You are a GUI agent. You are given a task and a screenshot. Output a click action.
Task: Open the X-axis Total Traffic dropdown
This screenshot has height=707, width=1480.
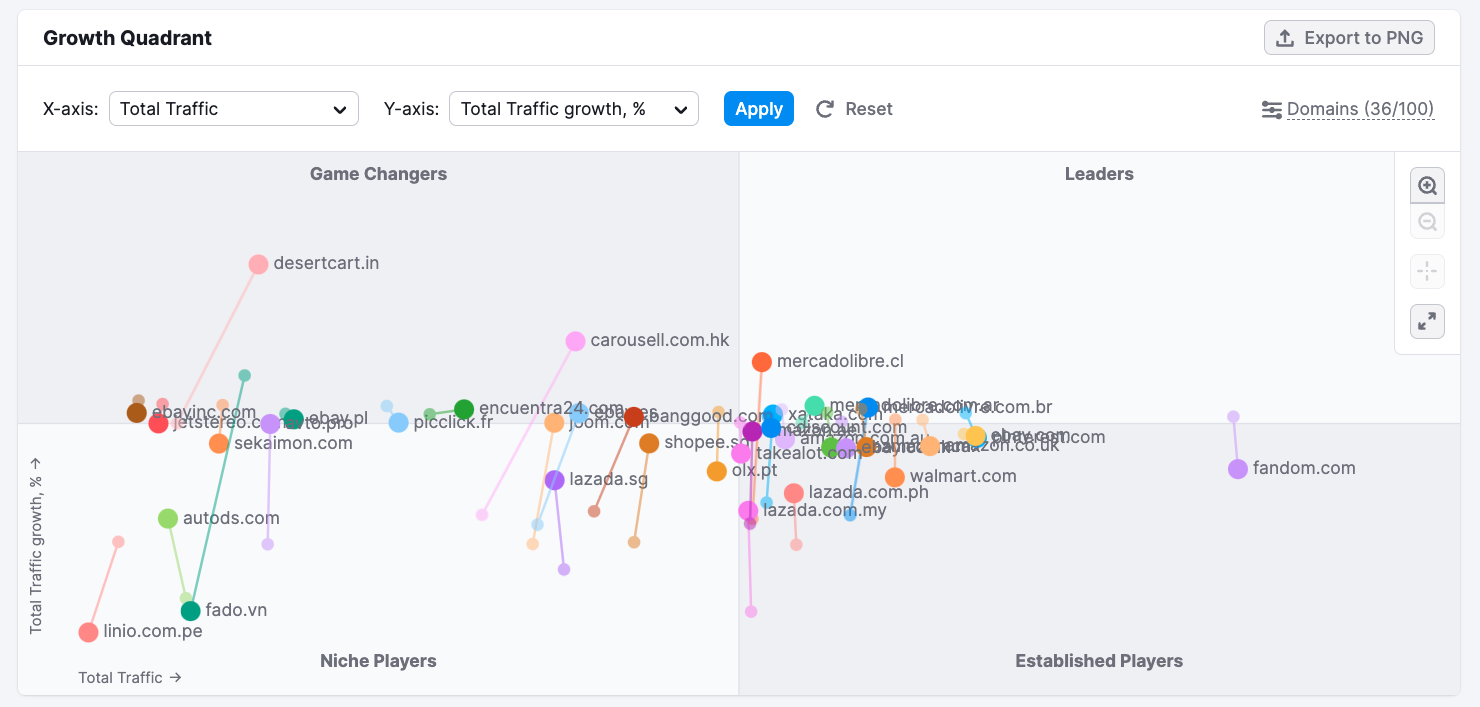(233, 108)
